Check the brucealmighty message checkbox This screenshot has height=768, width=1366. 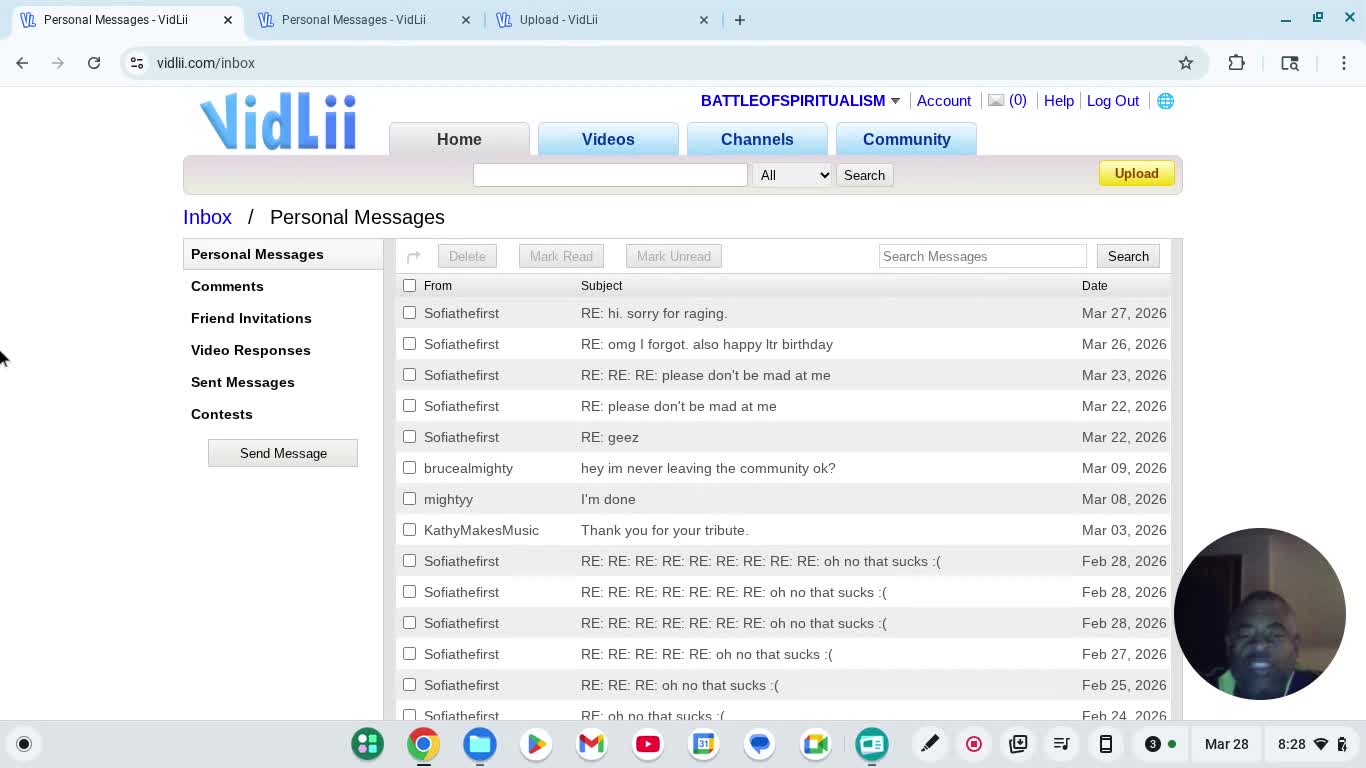coord(410,468)
